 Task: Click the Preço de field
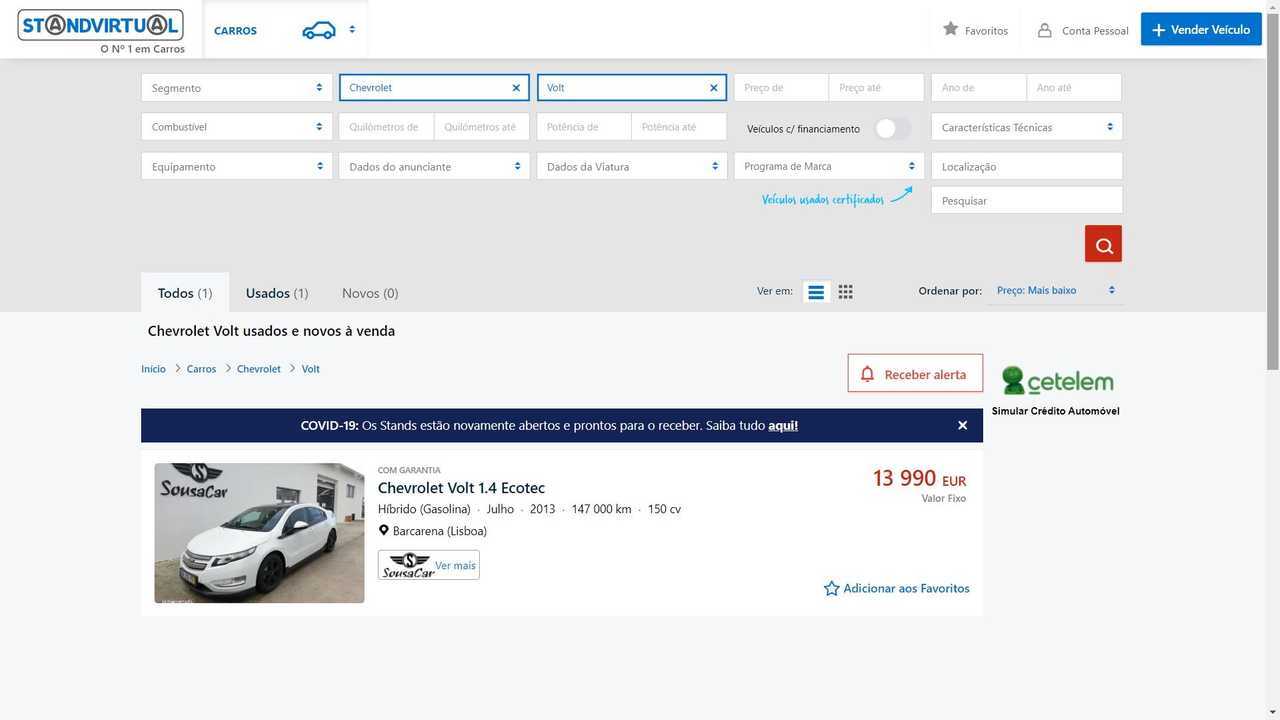tap(781, 88)
